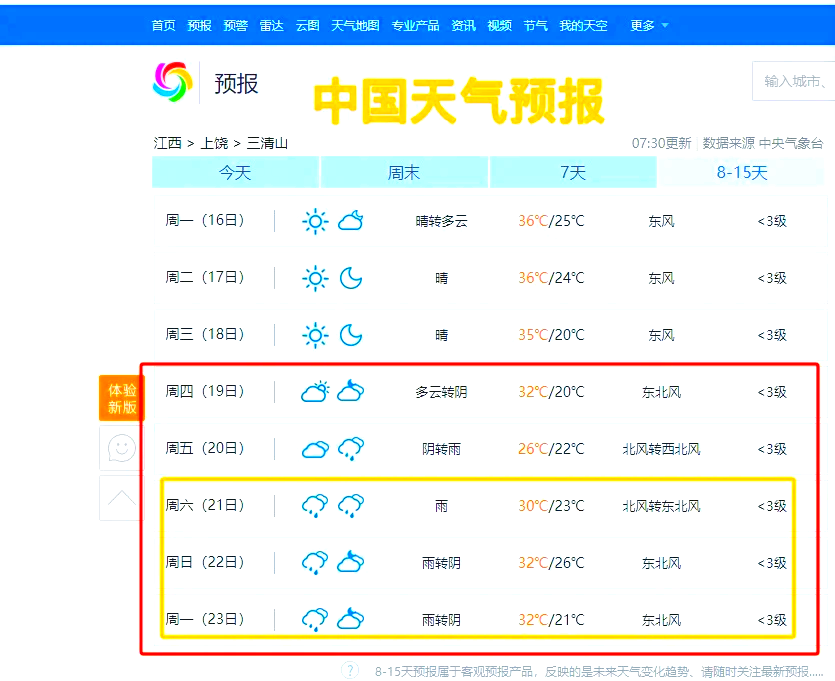Click the overcast cloud icon for 周五 (20日)
This screenshot has height=681, width=835.
pos(315,449)
